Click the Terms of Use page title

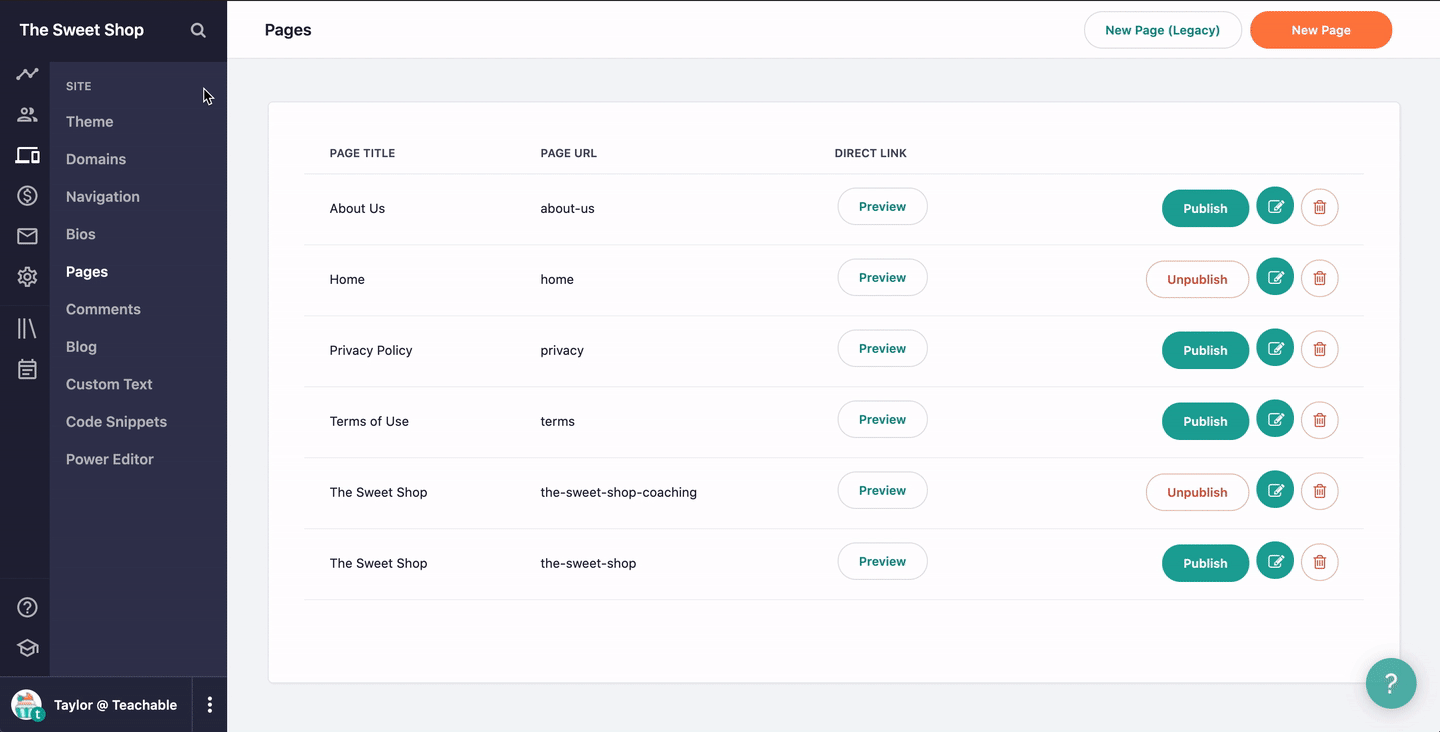369,421
